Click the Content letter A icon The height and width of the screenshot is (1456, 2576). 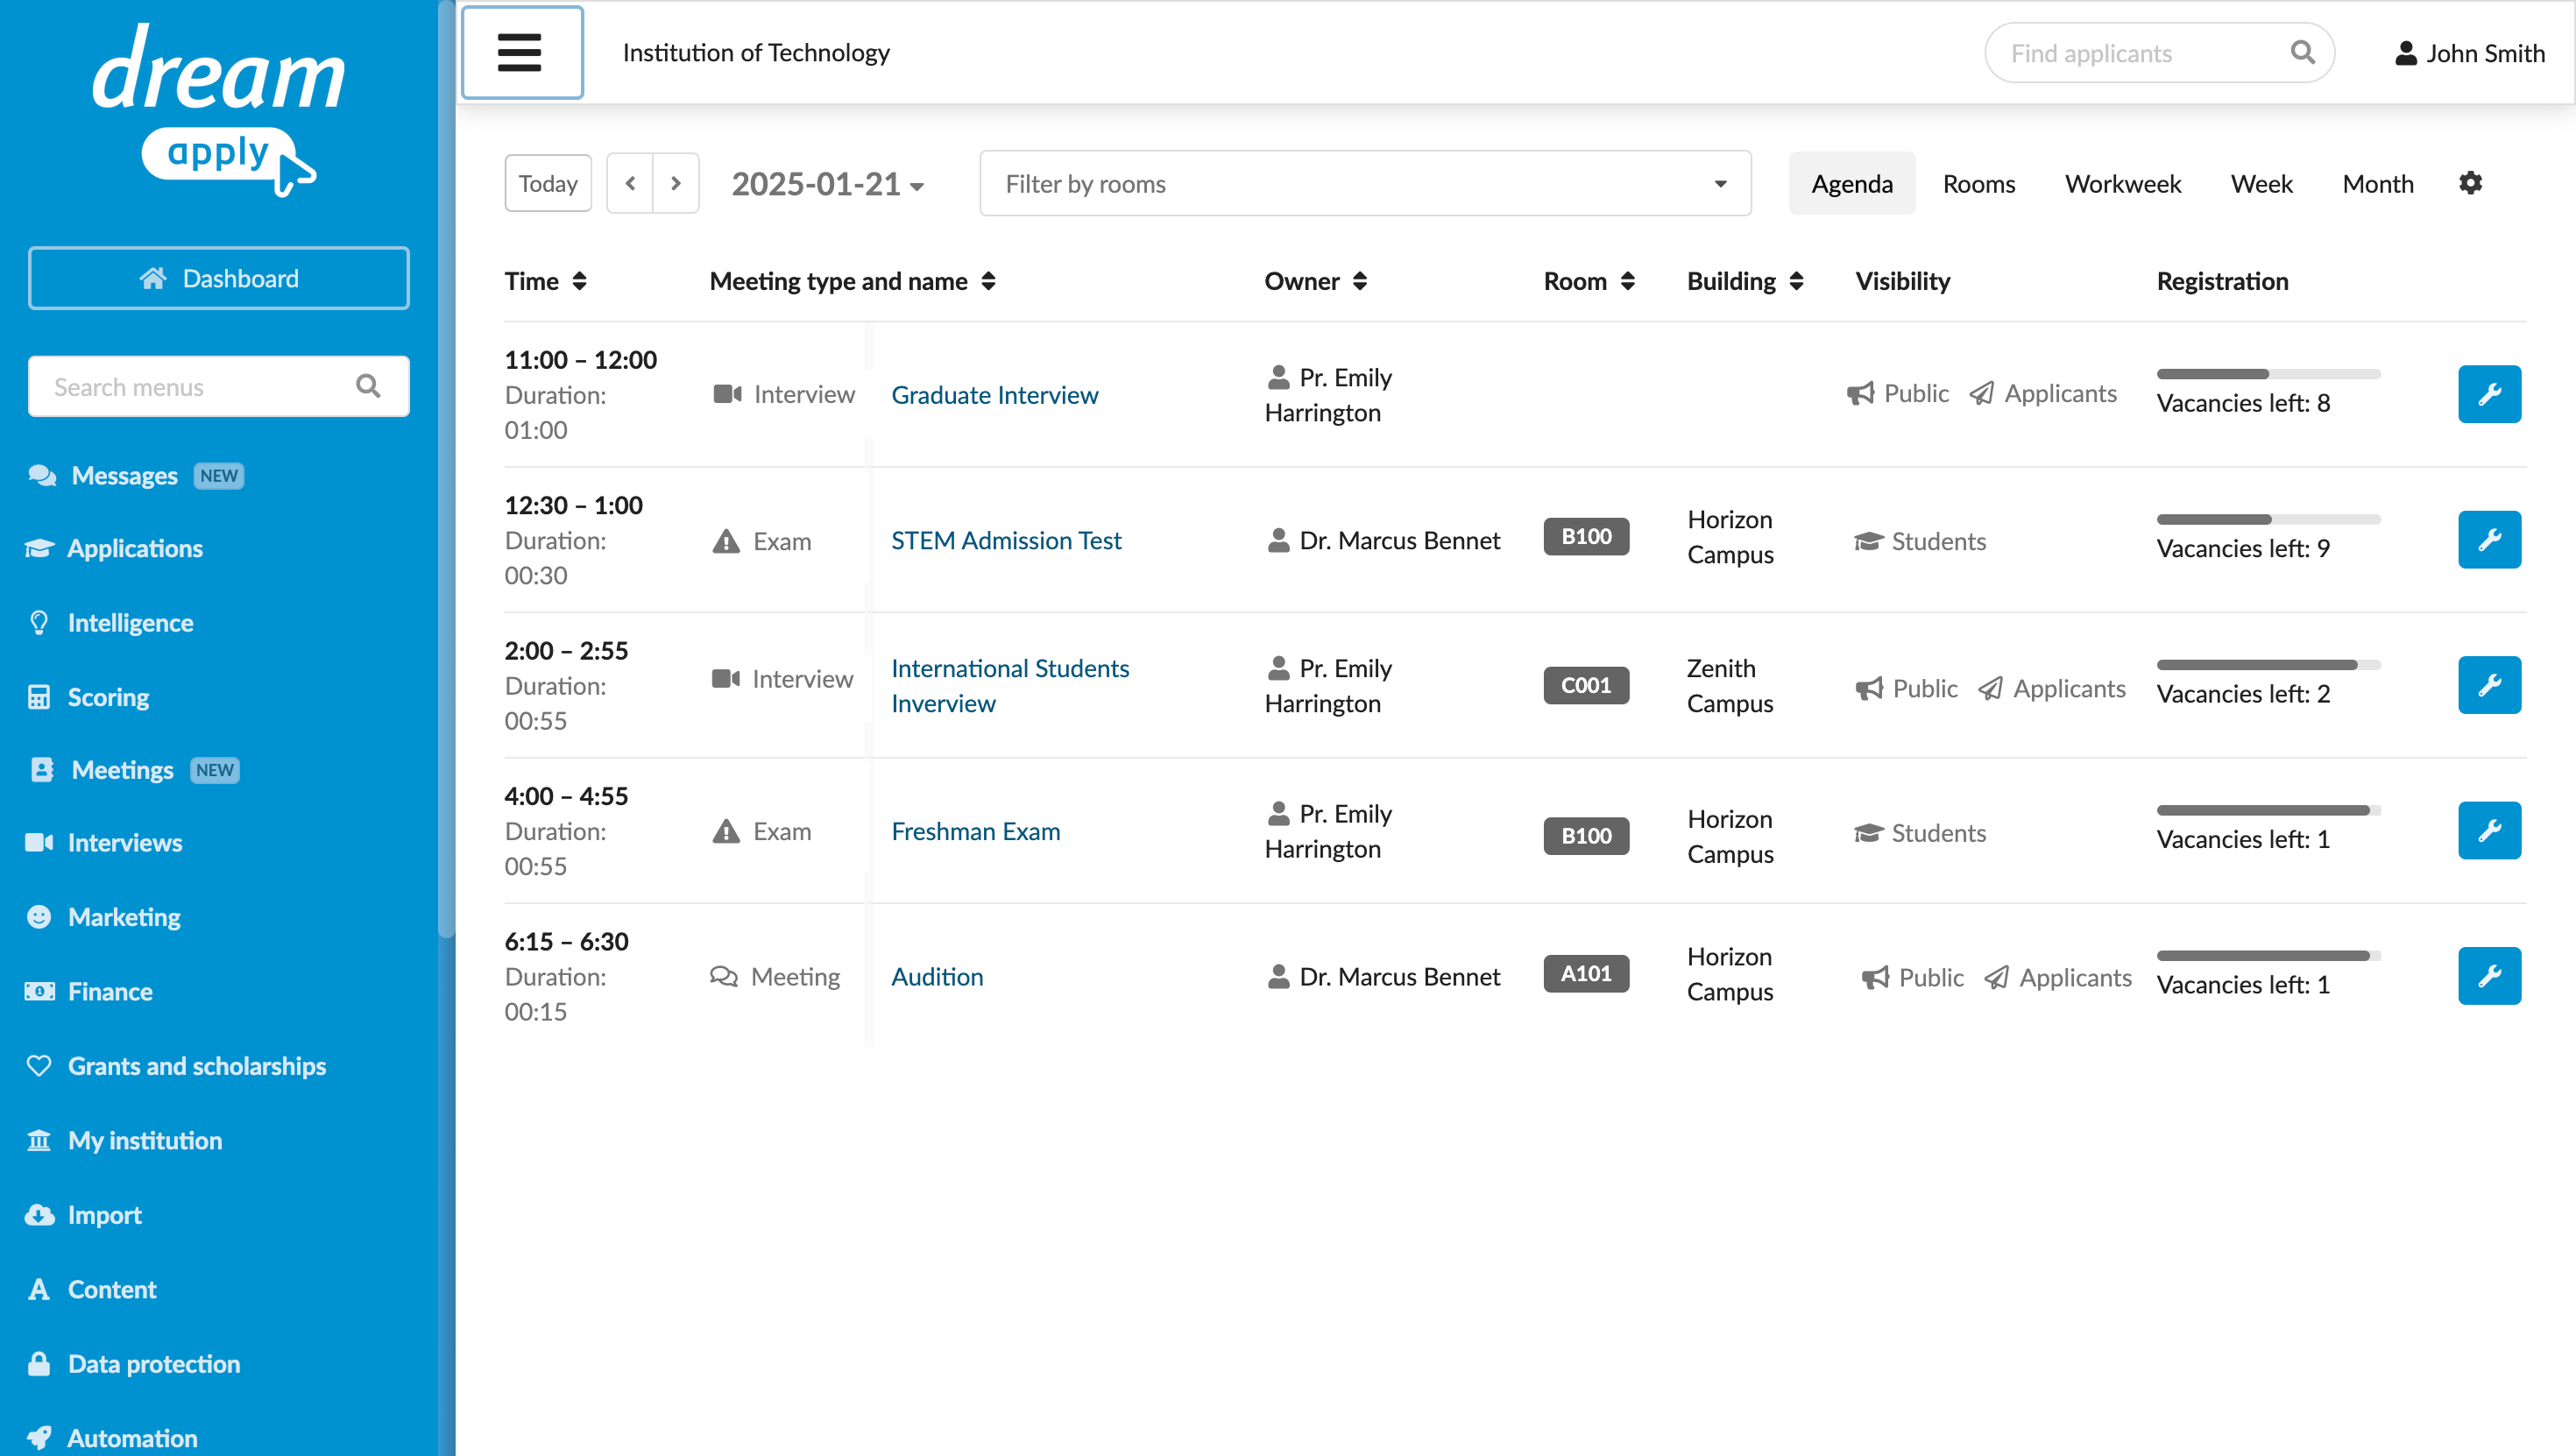39,1289
